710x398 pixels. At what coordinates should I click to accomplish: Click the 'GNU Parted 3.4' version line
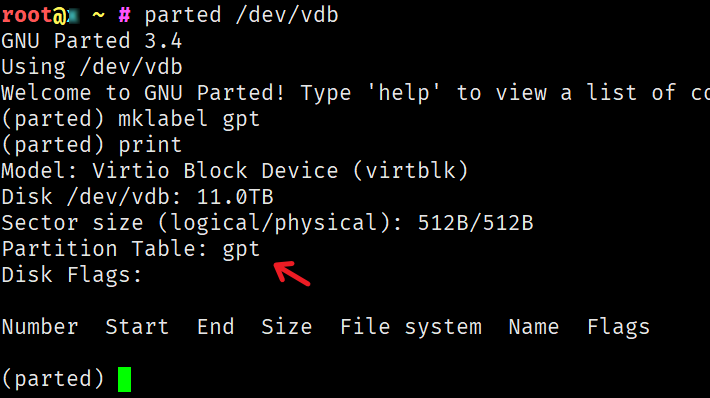(x=92, y=41)
